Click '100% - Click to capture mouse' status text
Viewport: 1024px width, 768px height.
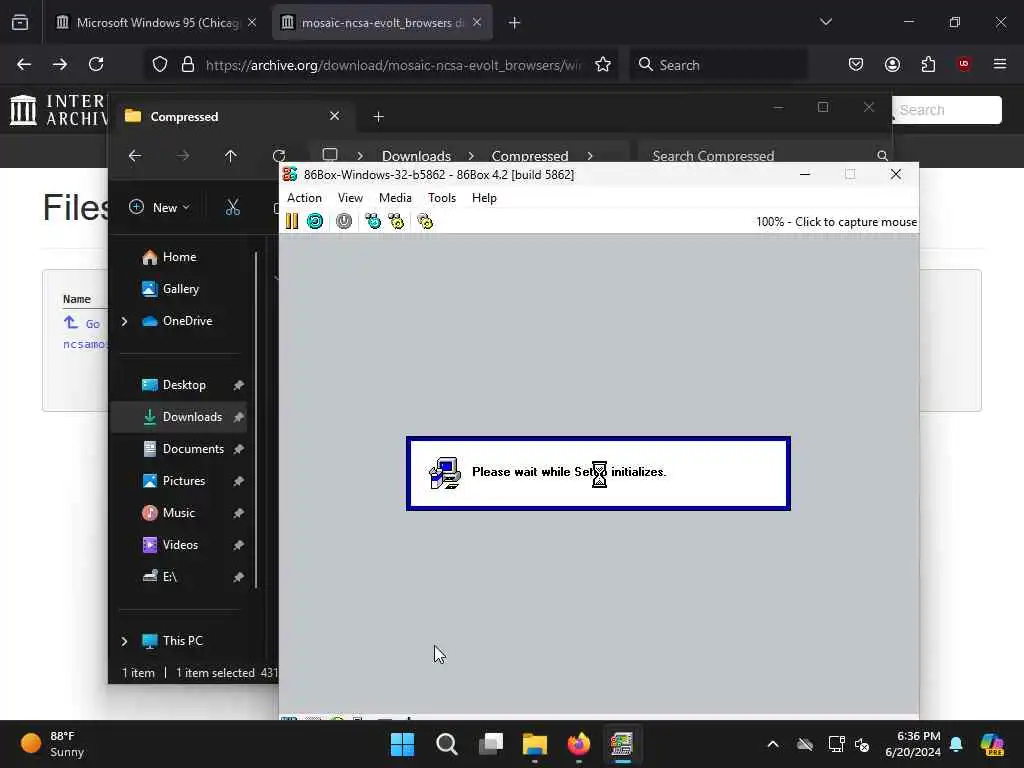click(836, 222)
